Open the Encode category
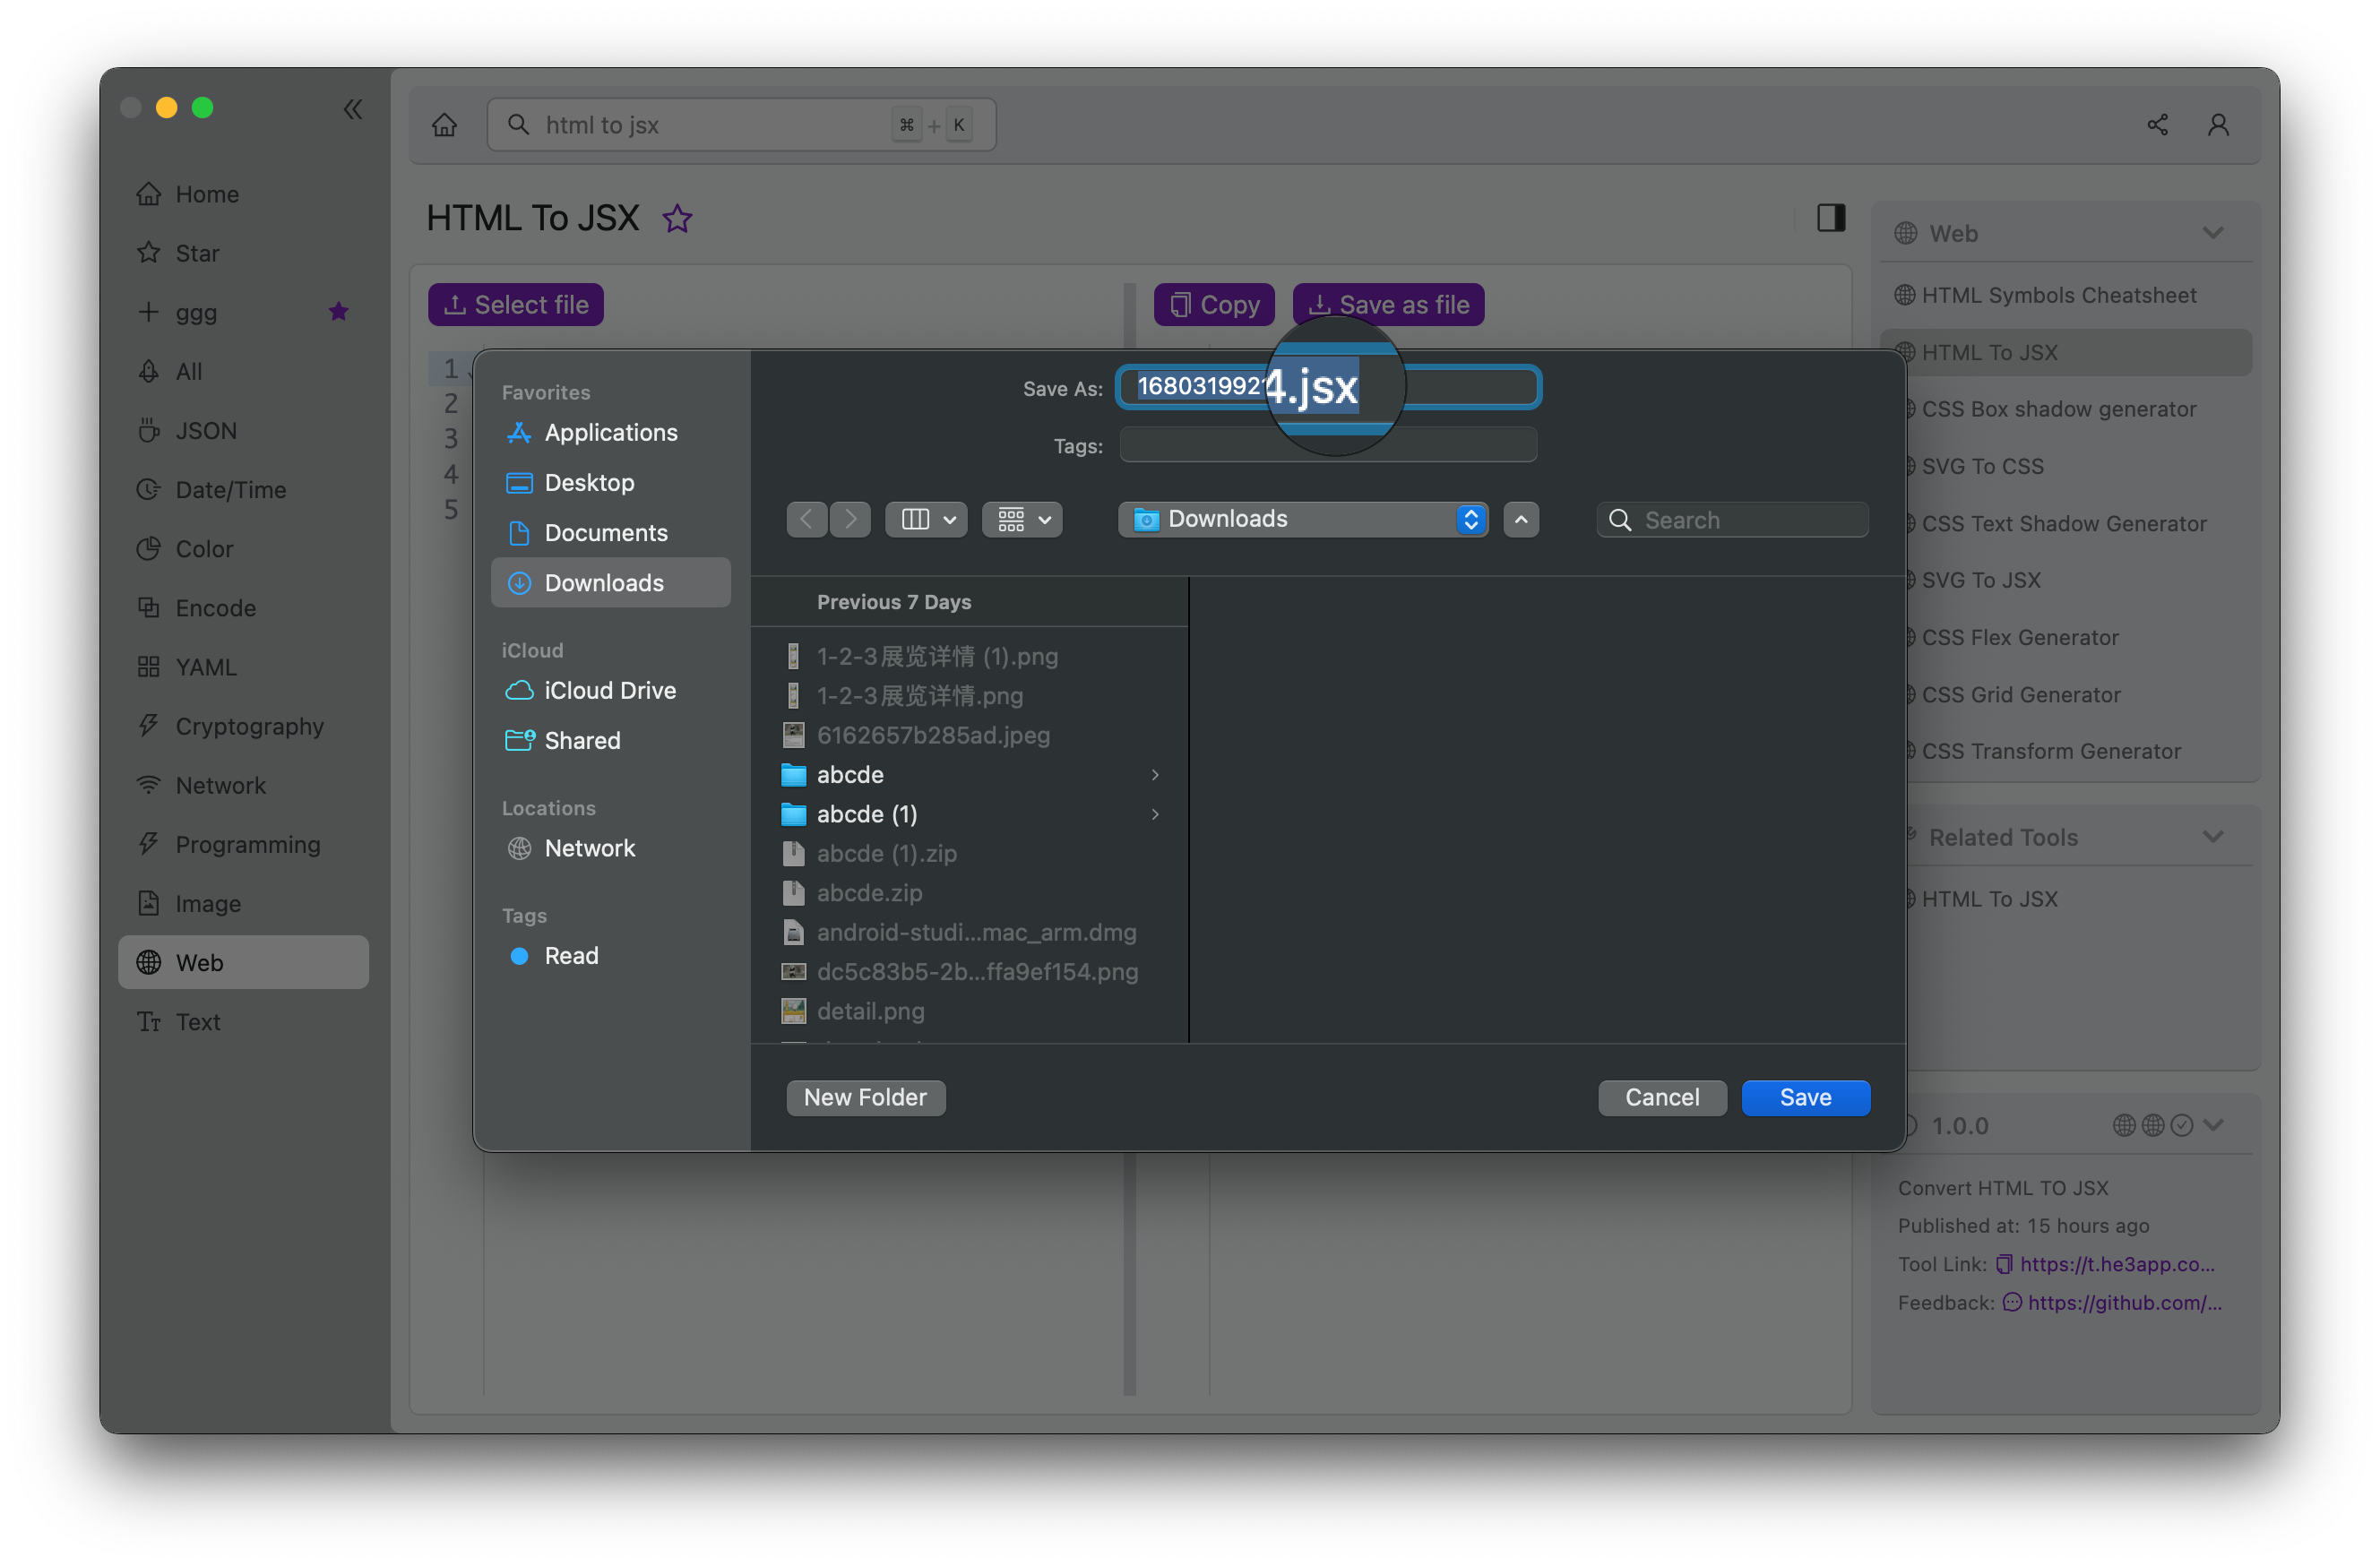The width and height of the screenshot is (2380, 1566). 243,607
